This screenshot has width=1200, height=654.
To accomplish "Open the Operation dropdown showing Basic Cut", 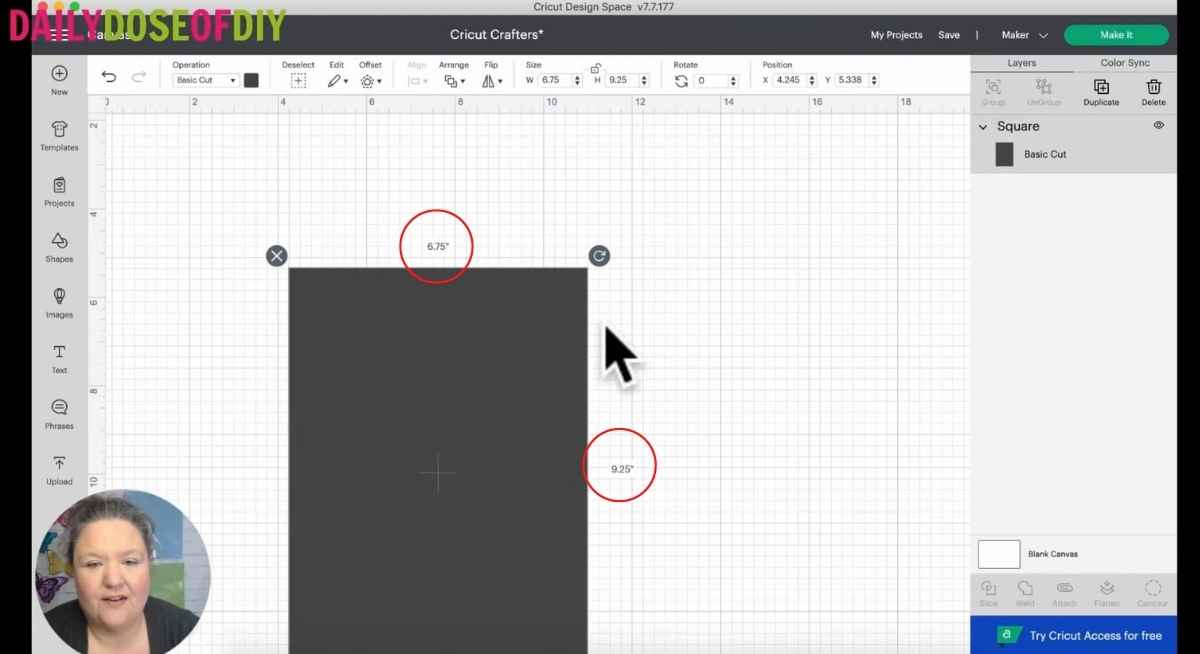I will point(205,80).
